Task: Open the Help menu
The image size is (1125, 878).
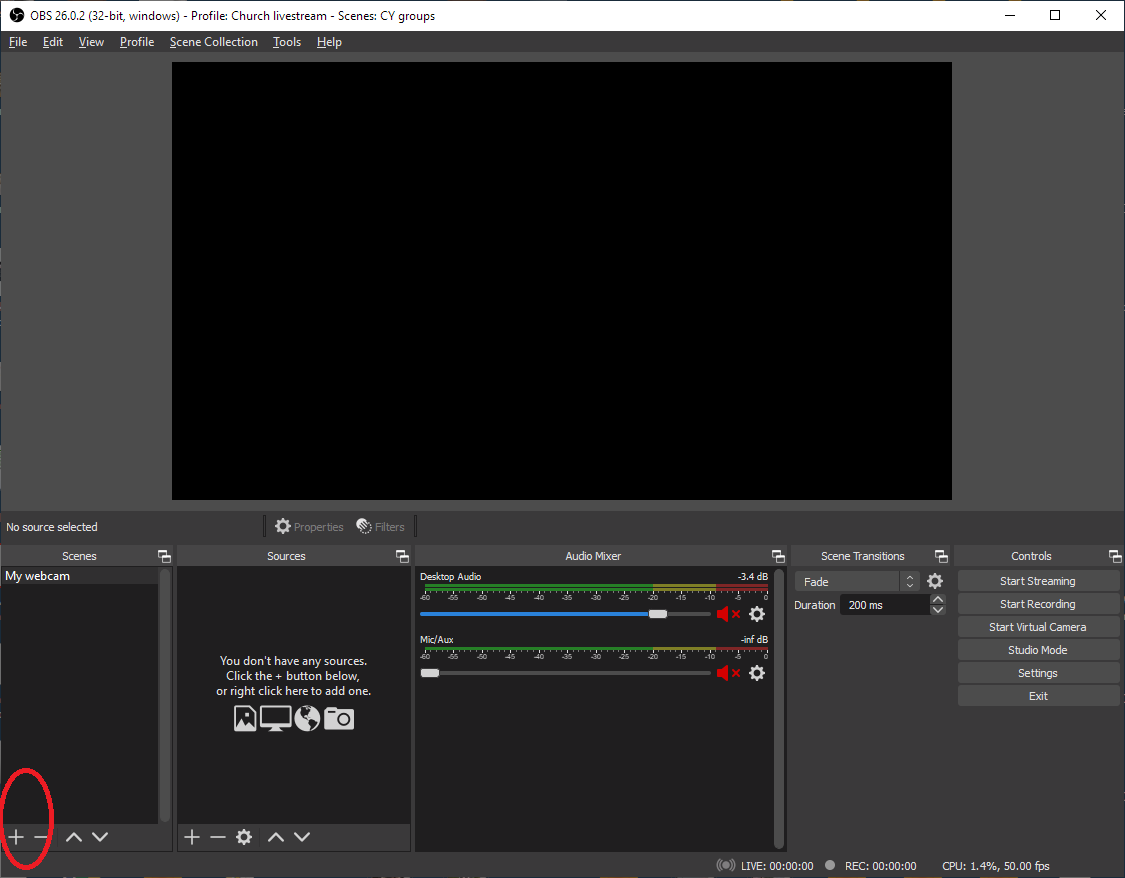Action: tap(329, 42)
